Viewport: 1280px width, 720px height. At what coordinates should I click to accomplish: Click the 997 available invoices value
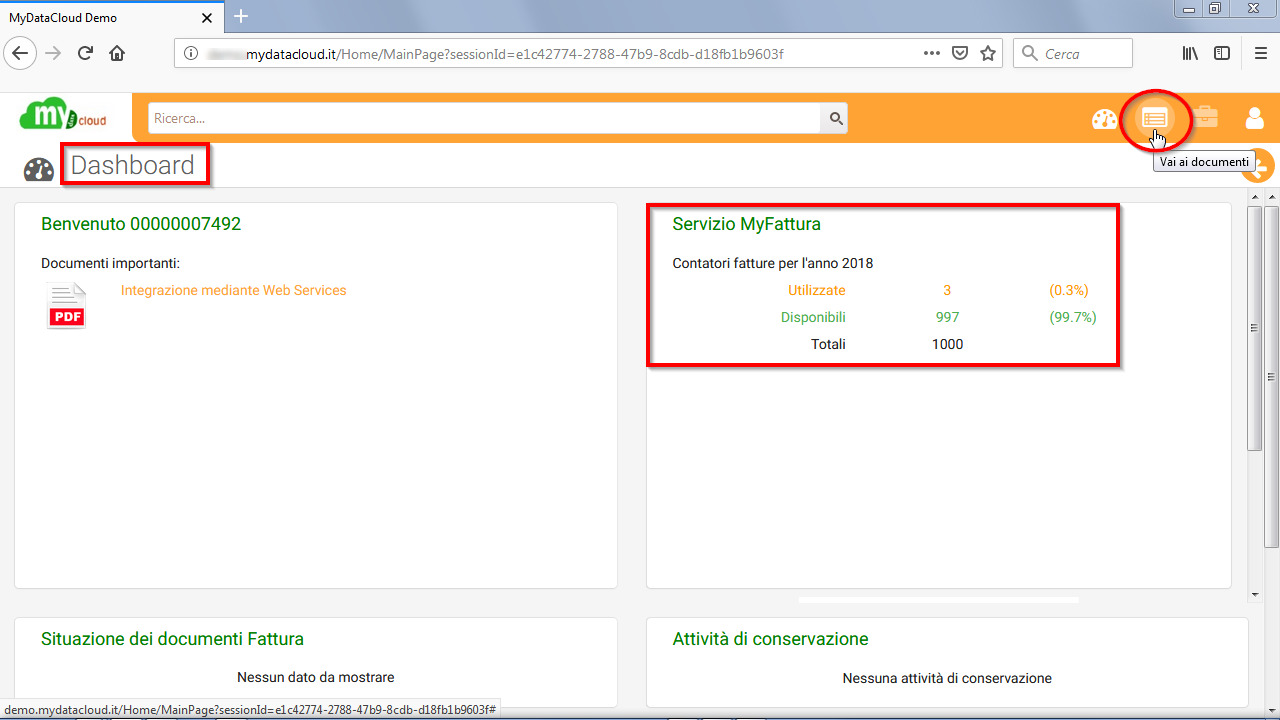pyautogui.click(x=947, y=317)
